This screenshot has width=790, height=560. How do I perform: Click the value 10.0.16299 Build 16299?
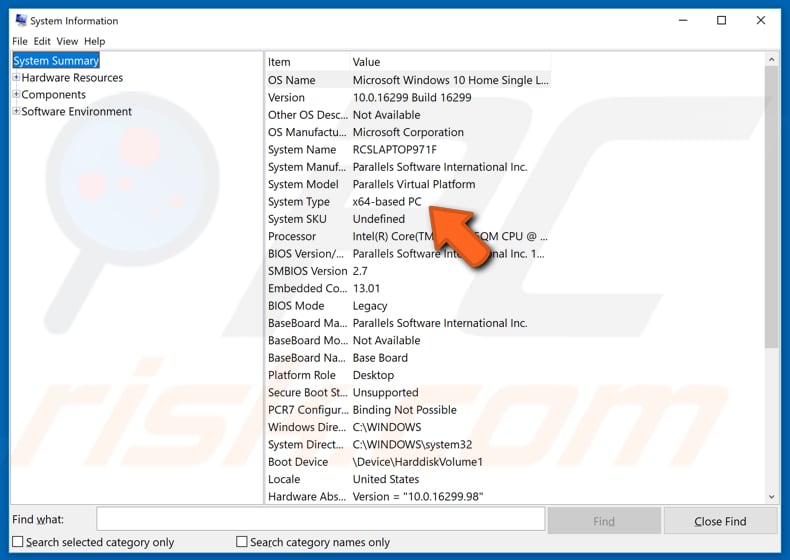pyautogui.click(x=412, y=97)
